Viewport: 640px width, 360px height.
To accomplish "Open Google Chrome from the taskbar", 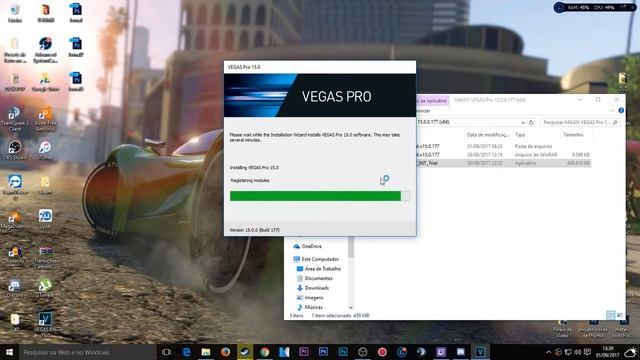I will point(264,352).
